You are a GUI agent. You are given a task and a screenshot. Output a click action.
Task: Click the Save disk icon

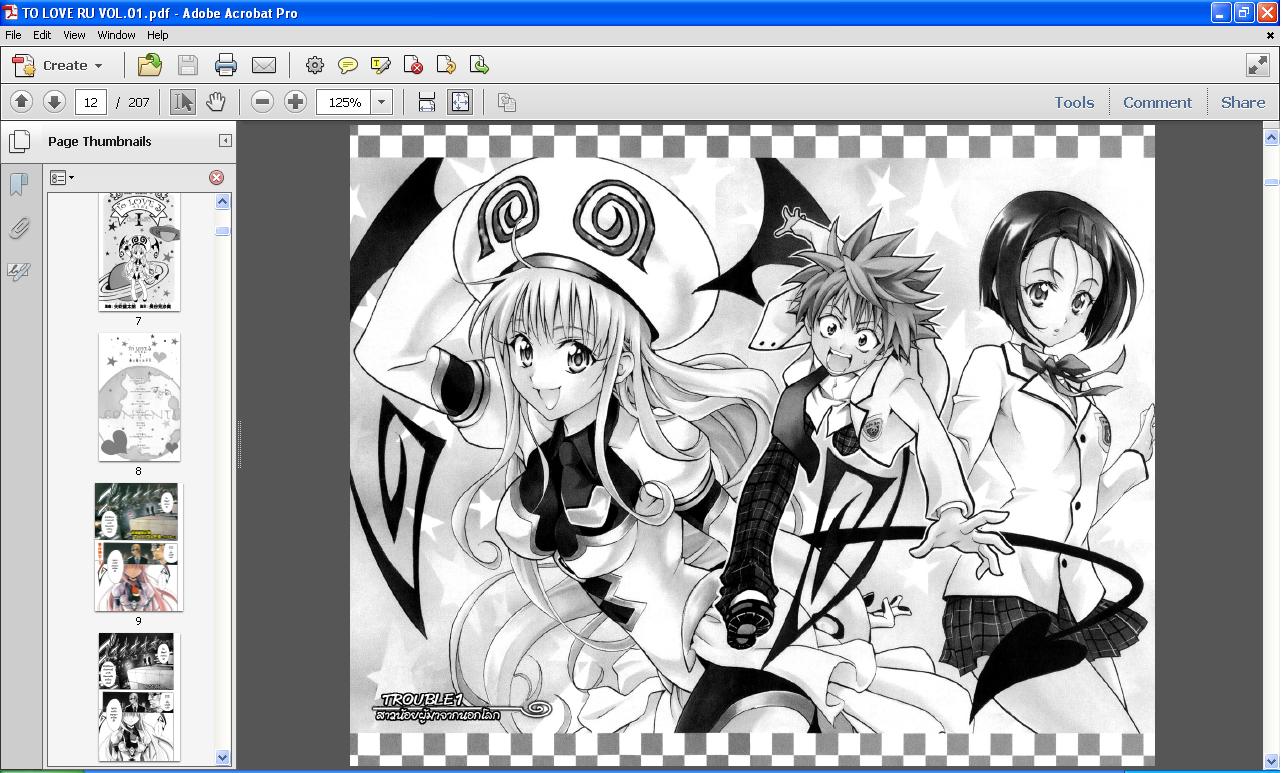pos(187,65)
